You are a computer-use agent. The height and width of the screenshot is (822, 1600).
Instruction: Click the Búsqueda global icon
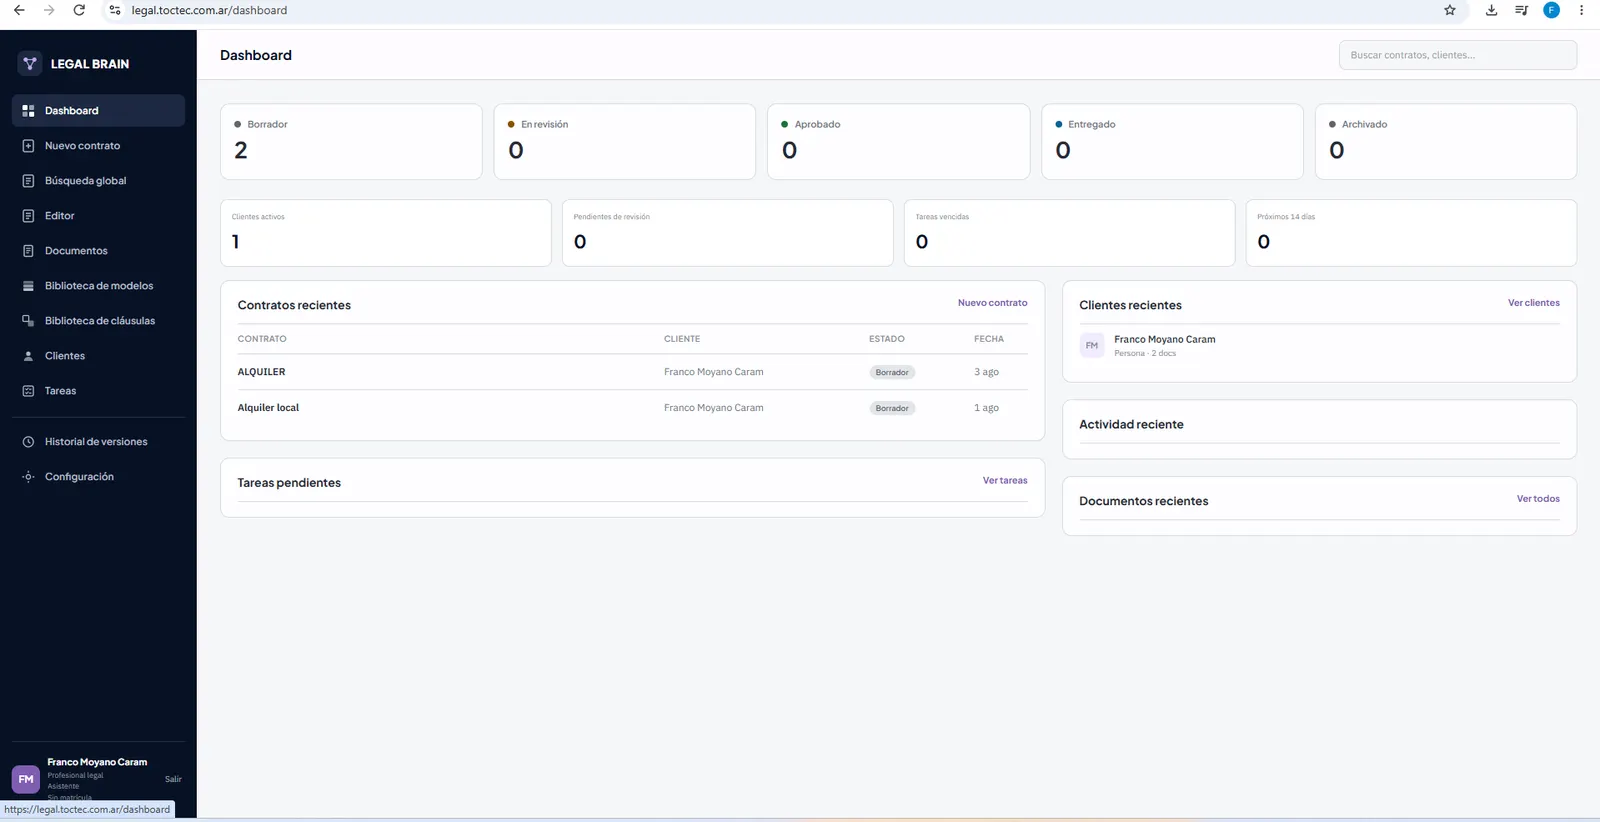point(28,181)
